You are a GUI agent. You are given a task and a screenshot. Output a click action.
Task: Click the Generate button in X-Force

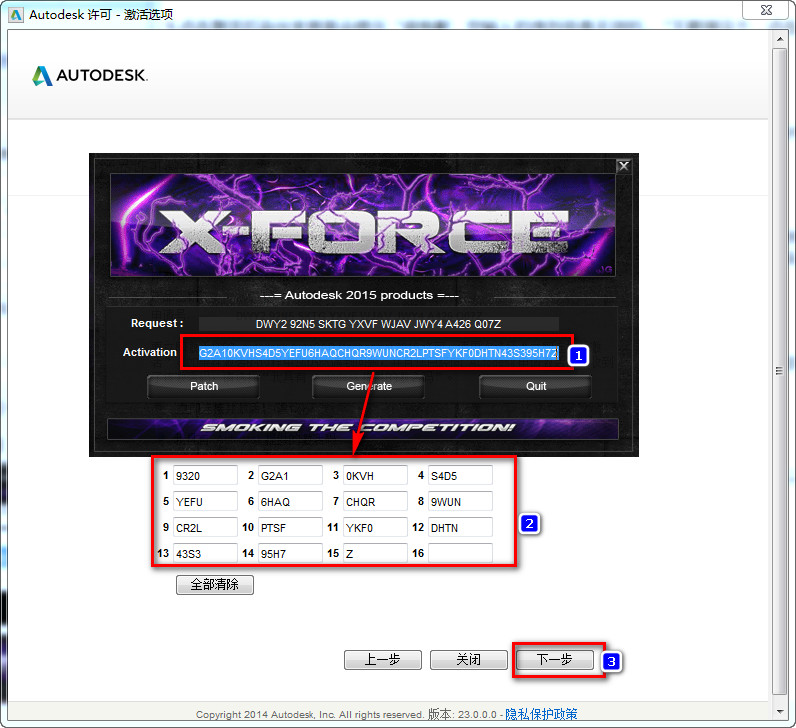tap(369, 386)
